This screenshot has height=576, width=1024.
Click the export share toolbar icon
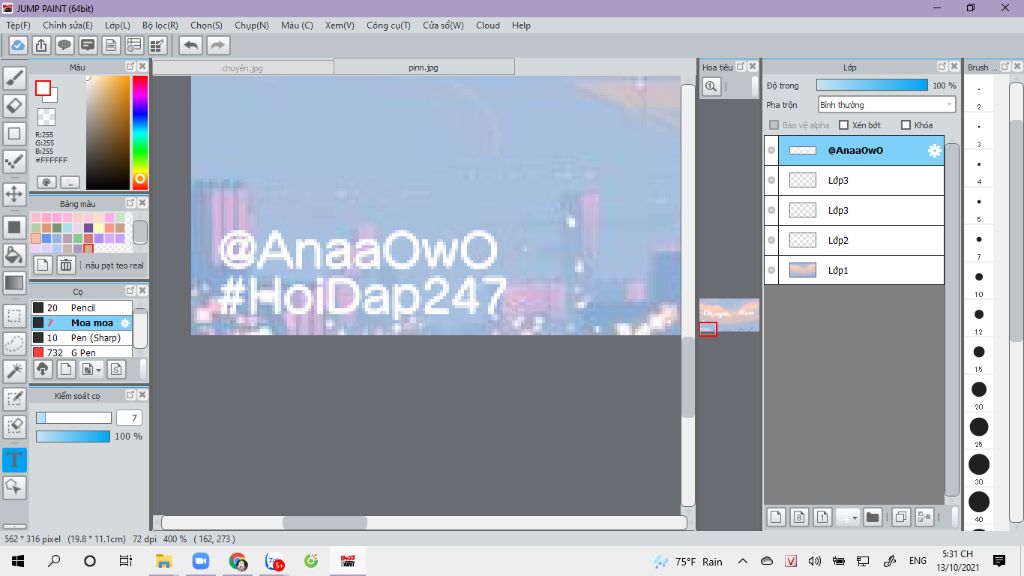click(41, 45)
